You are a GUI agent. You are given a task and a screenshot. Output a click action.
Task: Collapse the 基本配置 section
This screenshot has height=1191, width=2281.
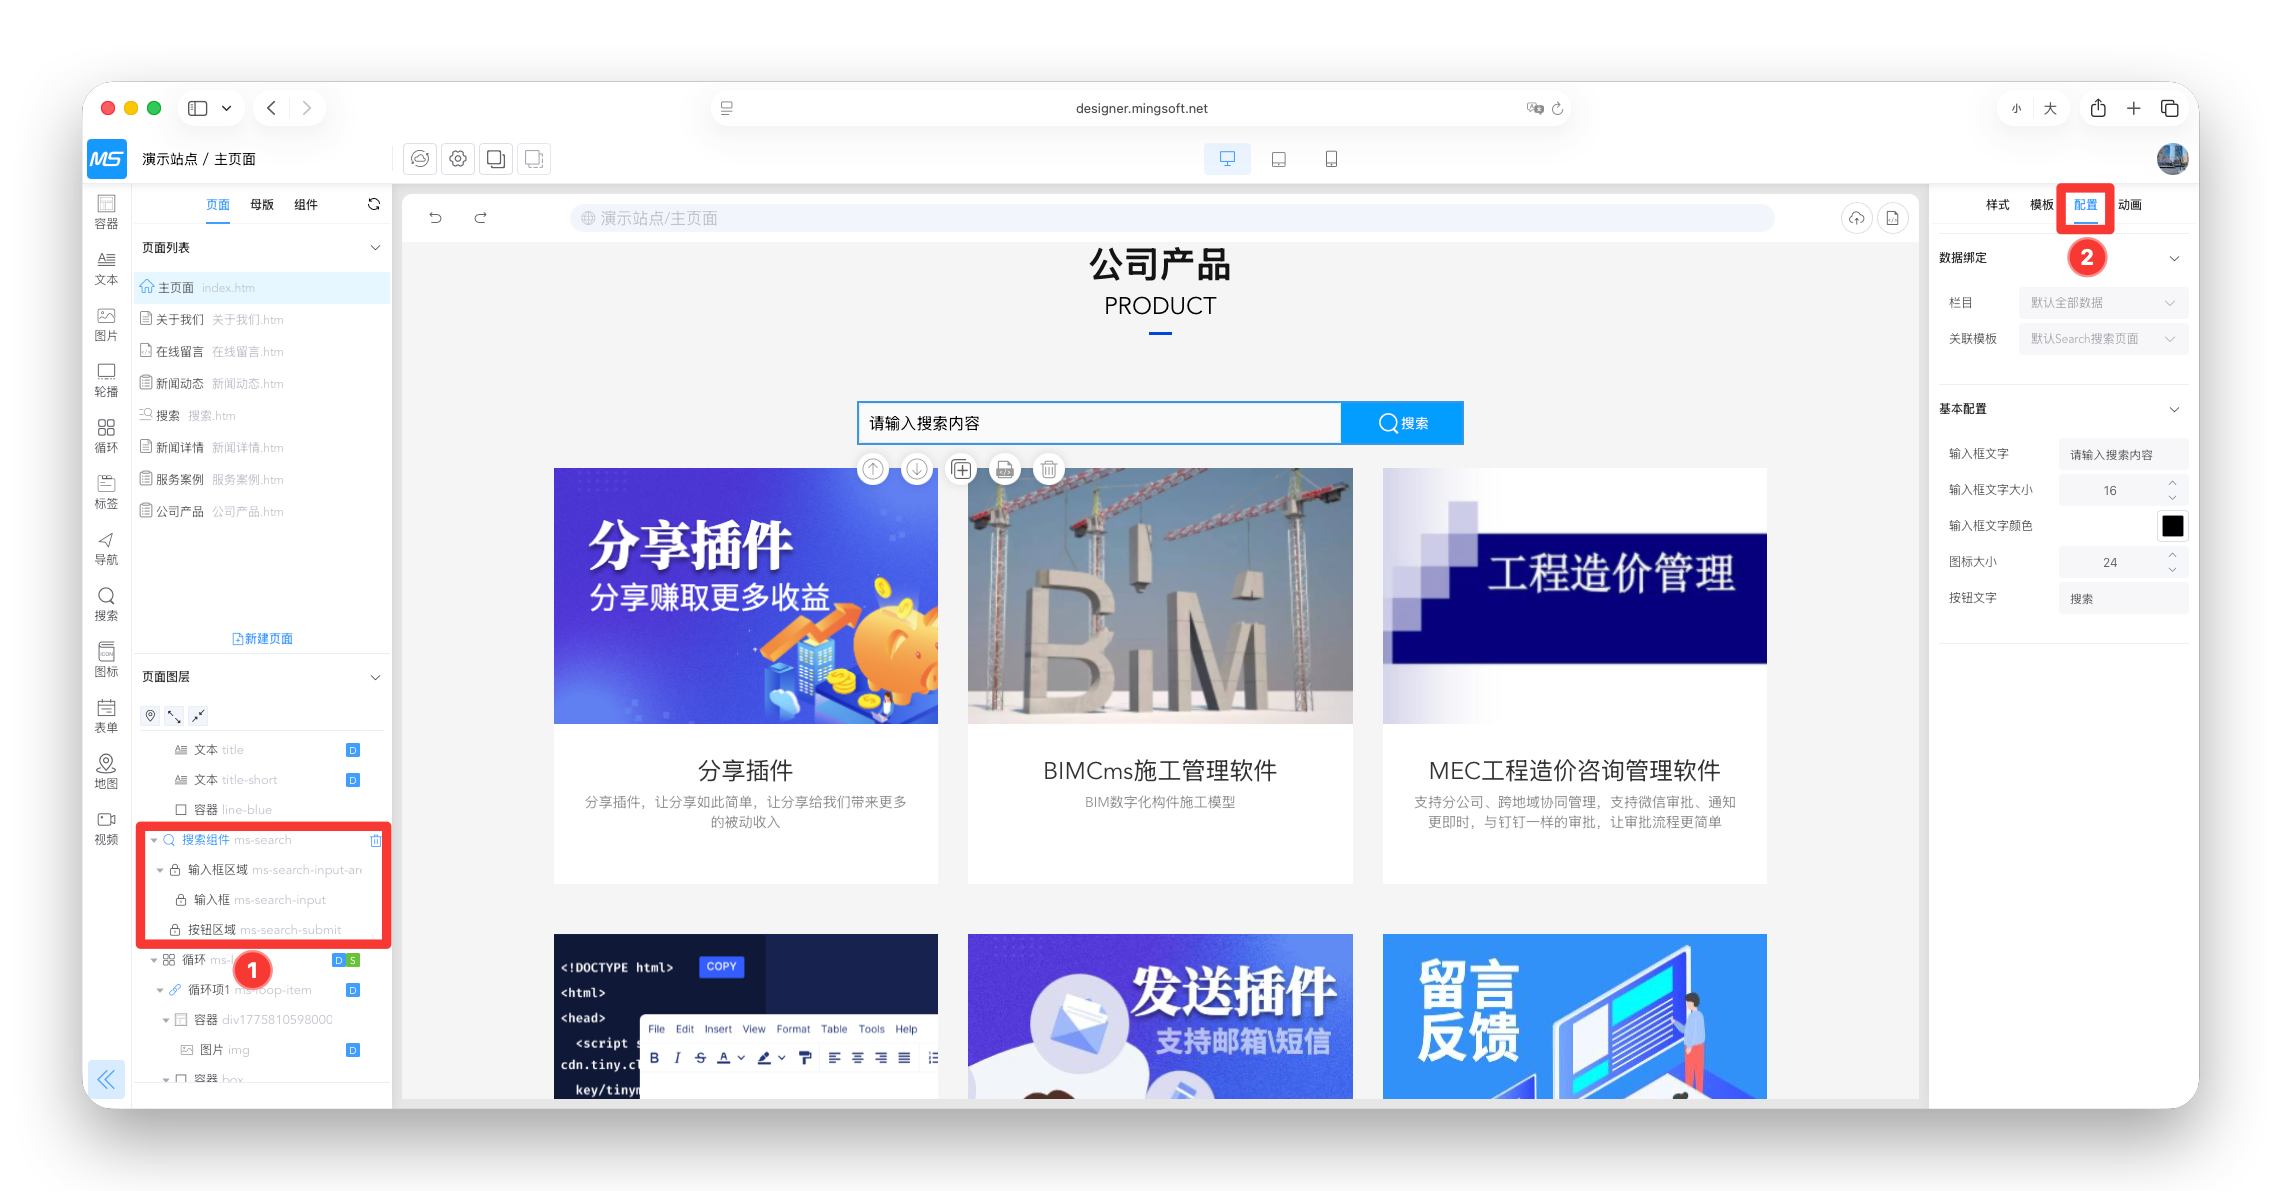click(x=2174, y=409)
